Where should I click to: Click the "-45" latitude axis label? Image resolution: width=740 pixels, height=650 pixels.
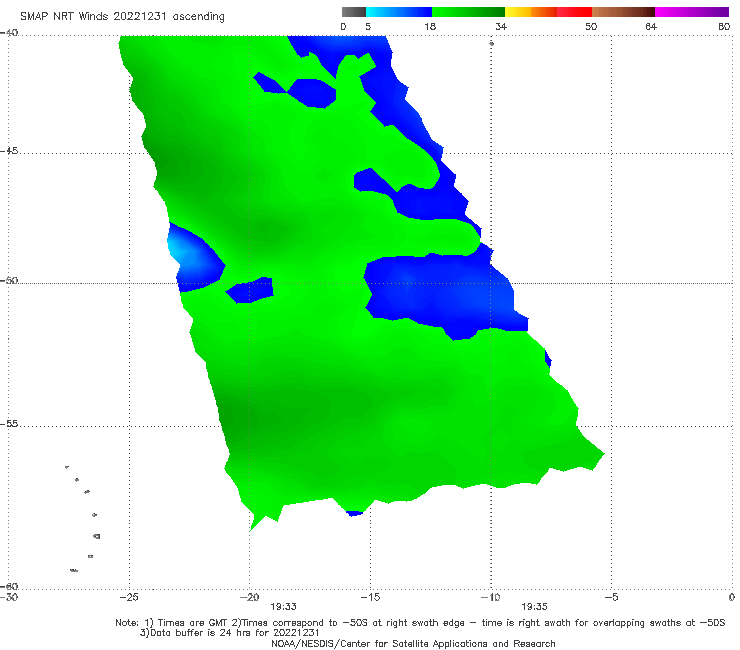[x=9, y=151]
